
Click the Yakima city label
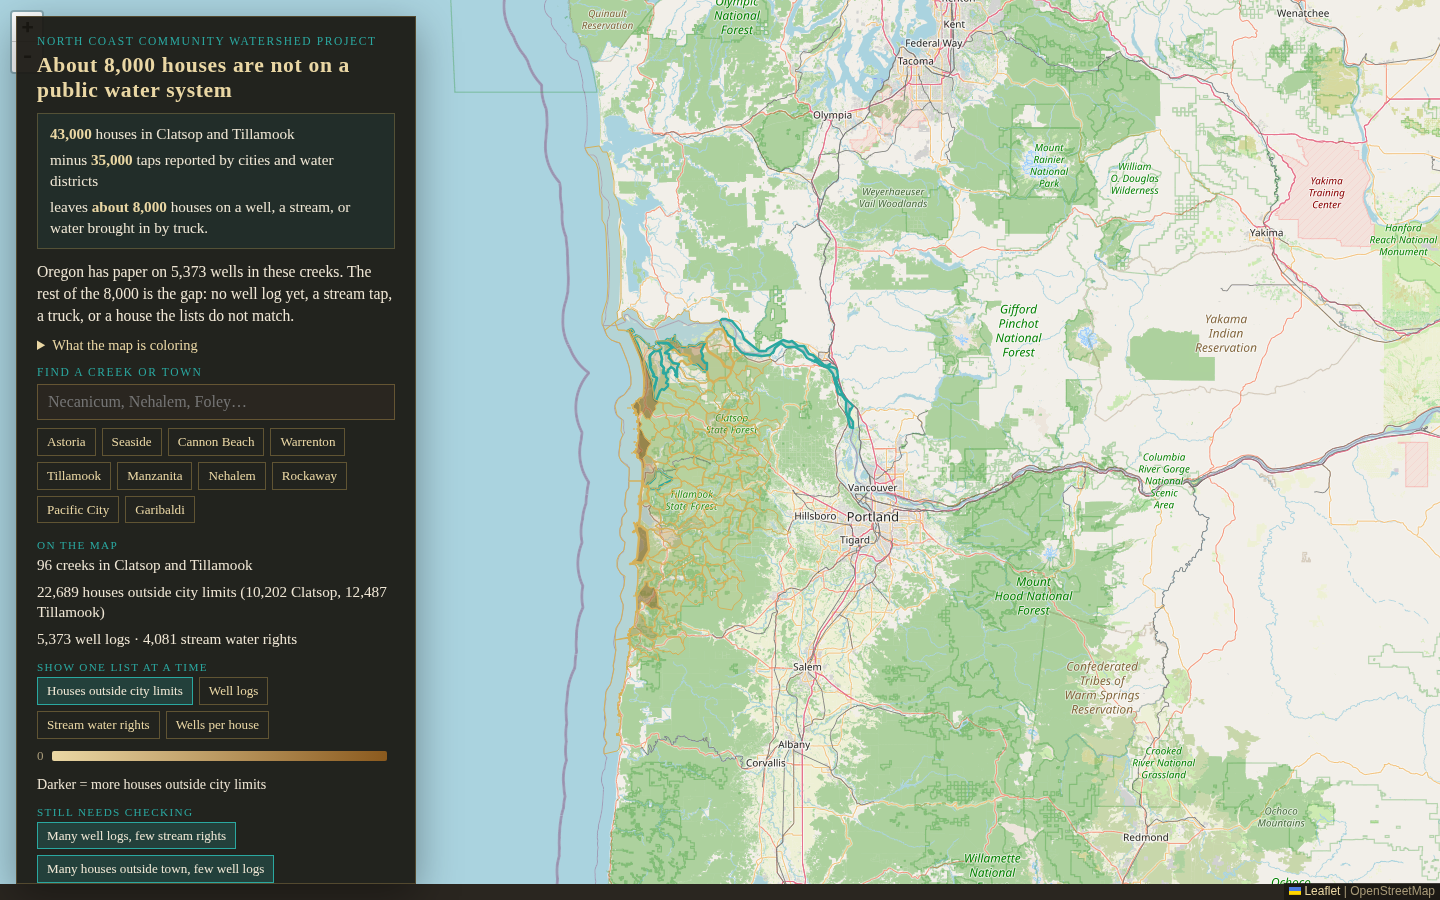pyautogui.click(x=1266, y=233)
